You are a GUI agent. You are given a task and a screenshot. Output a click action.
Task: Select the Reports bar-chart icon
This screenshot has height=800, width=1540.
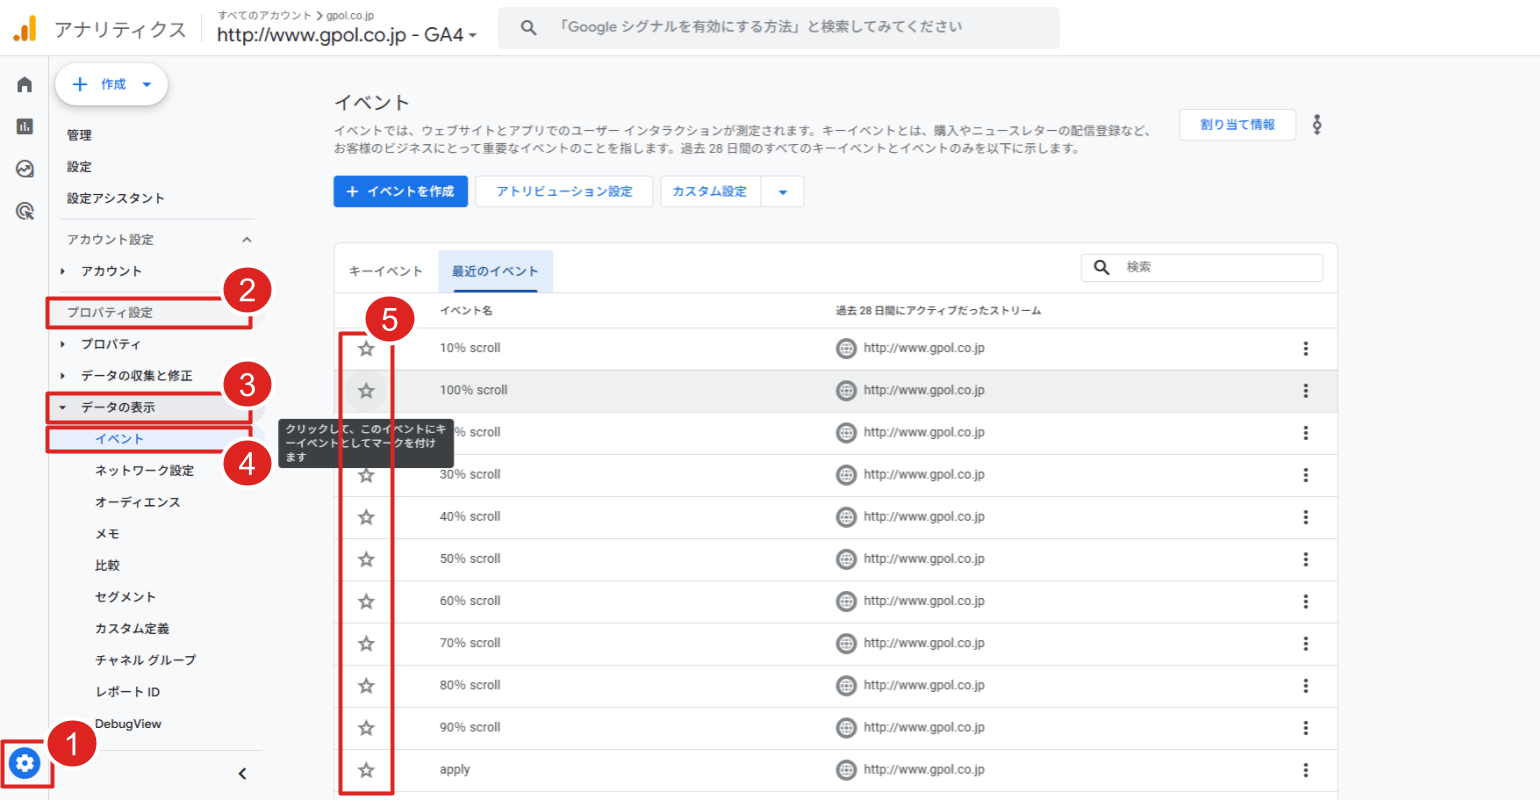[x=24, y=127]
